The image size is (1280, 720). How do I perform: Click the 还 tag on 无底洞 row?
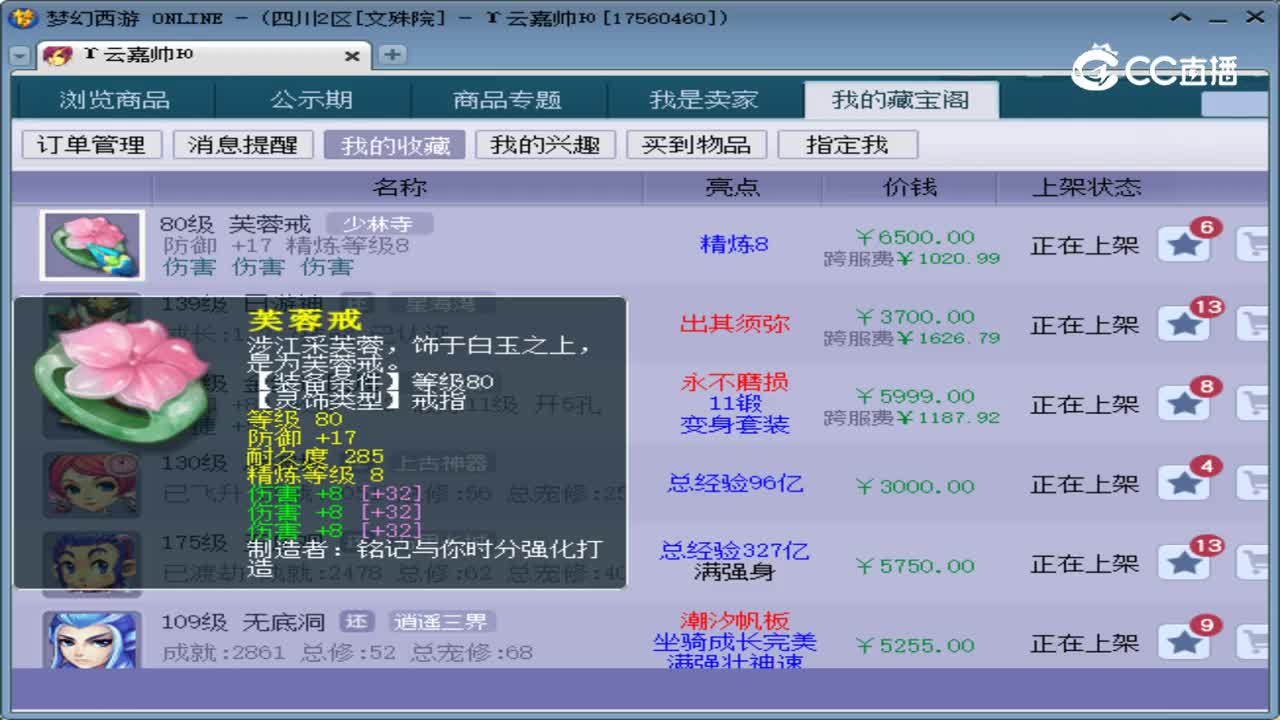(357, 622)
